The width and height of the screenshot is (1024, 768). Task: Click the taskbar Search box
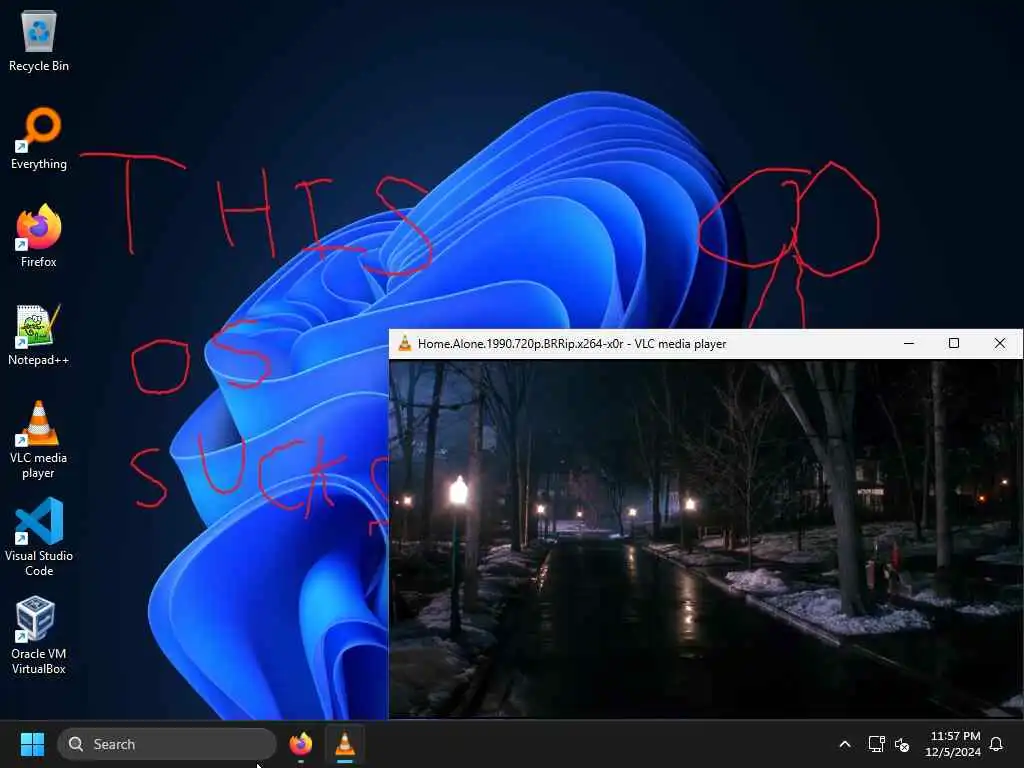coord(167,744)
